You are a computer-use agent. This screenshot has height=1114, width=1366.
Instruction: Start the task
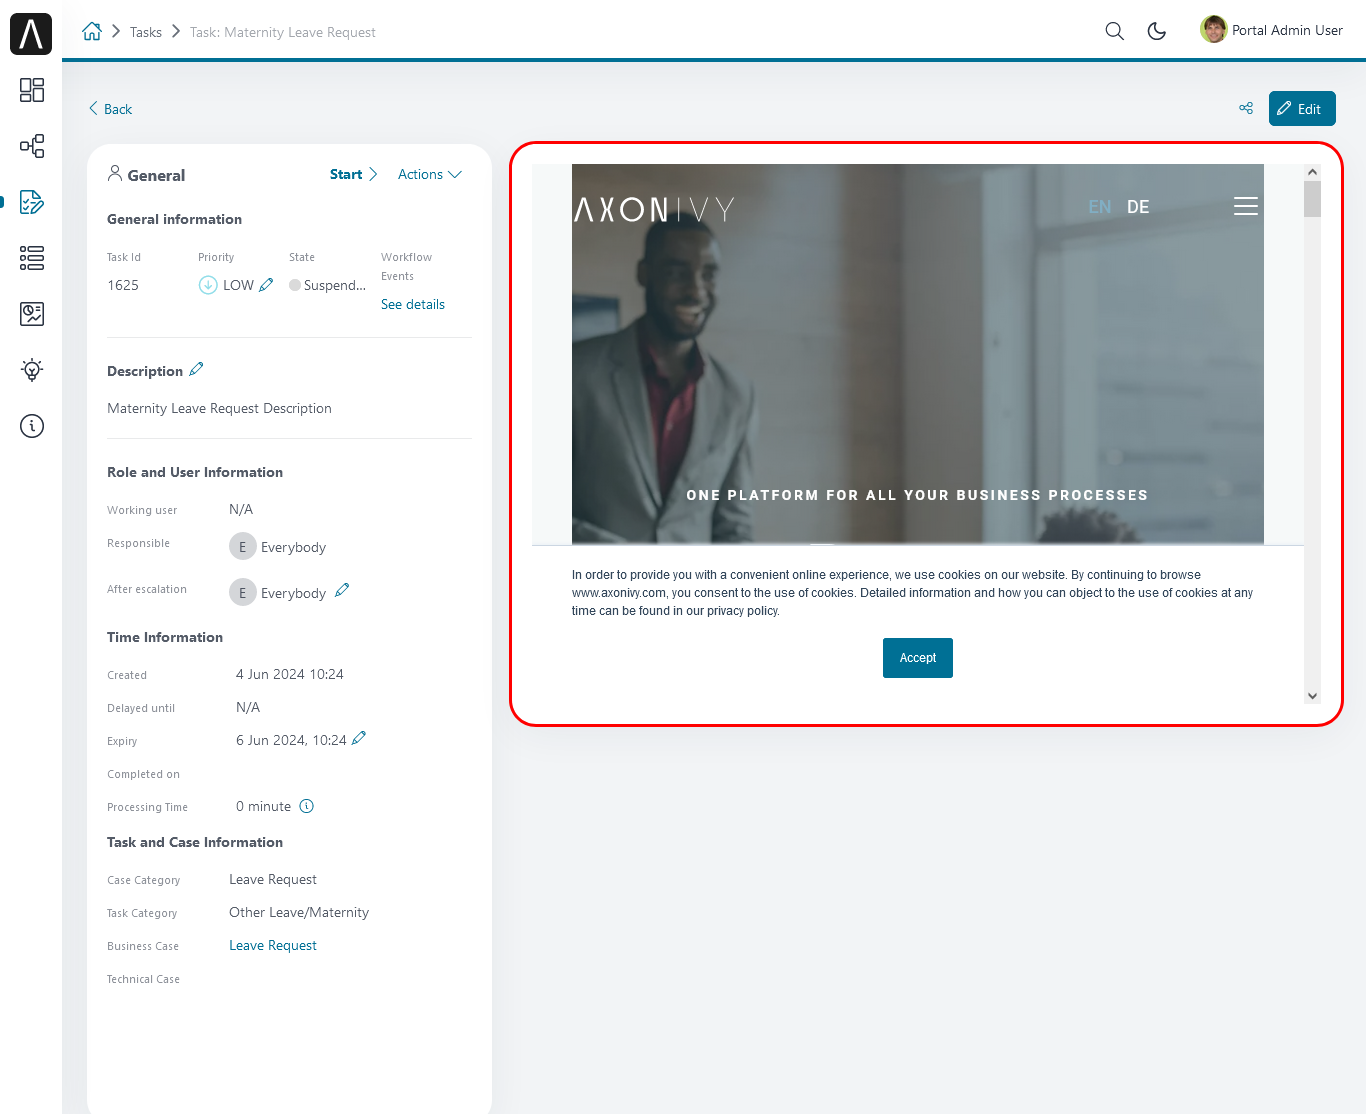pos(353,174)
